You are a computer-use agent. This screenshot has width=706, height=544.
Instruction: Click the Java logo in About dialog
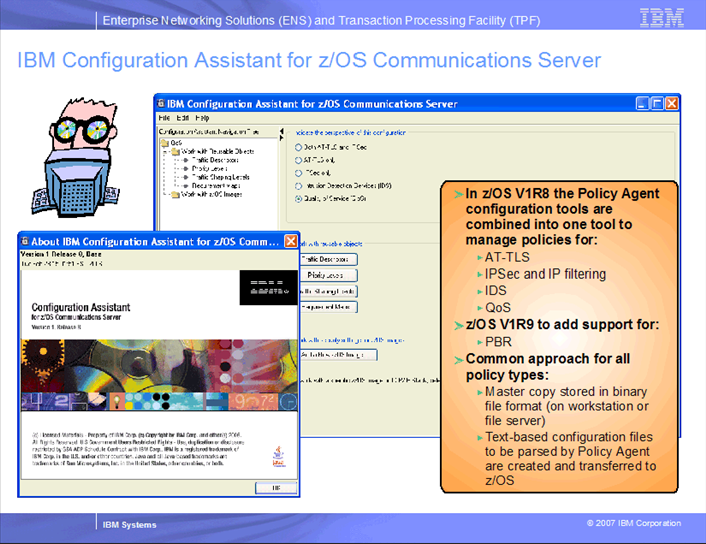(x=279, y=456)
